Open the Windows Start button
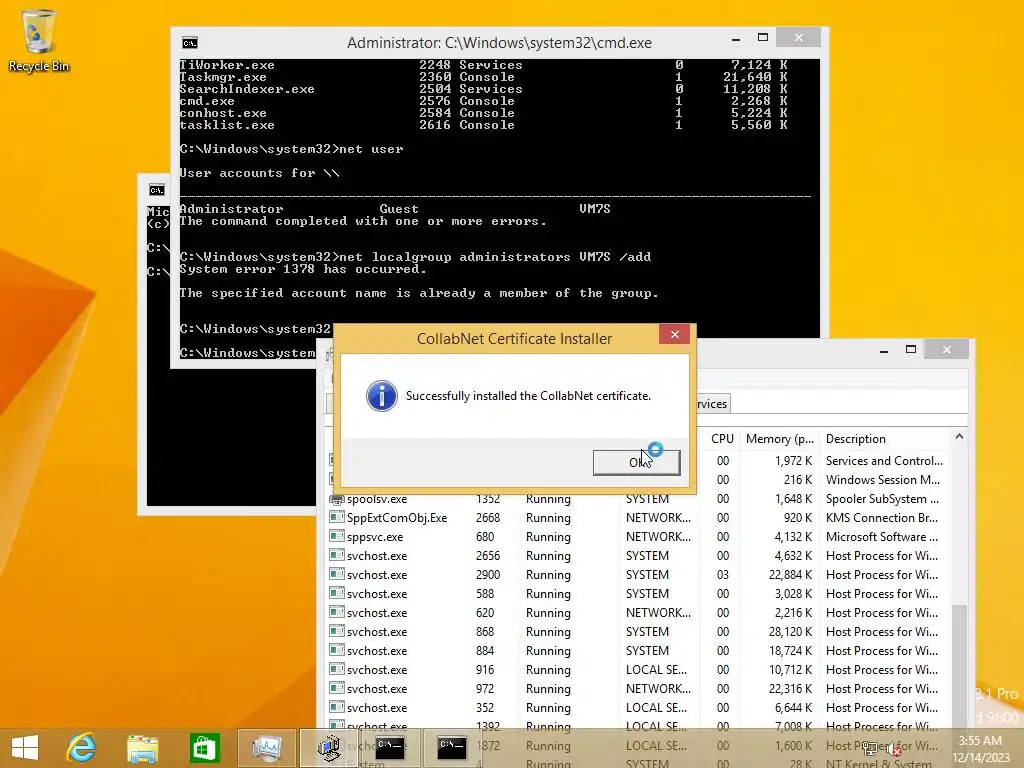This screenshot has height=768, width=1024. tap(25, 747)
